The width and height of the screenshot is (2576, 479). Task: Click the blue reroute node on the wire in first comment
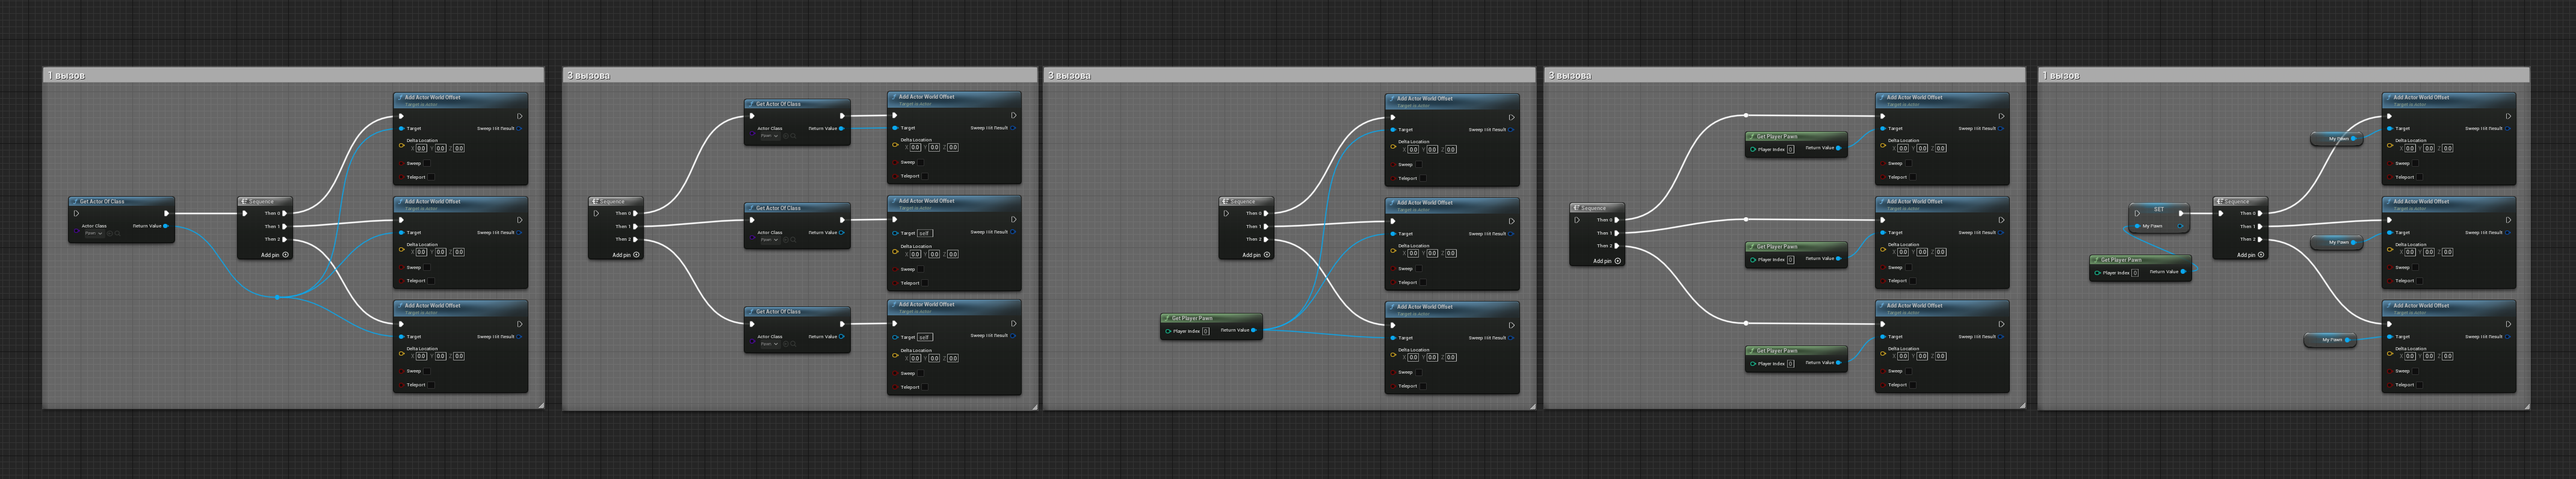277,297
